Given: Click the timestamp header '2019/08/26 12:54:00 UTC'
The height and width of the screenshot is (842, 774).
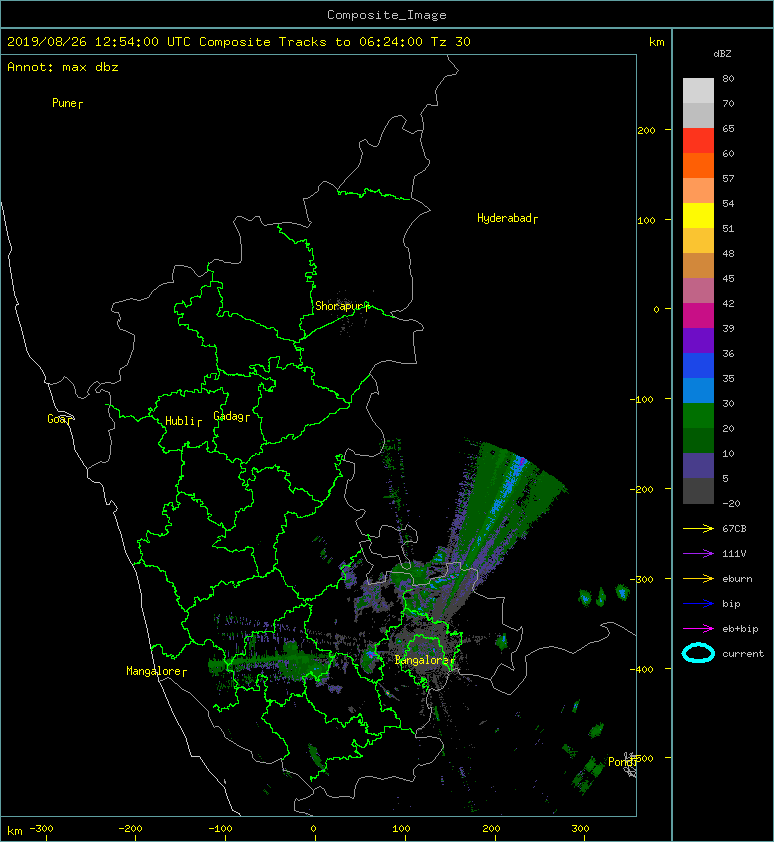Looking at the screenshot, I should coord(99,42).
